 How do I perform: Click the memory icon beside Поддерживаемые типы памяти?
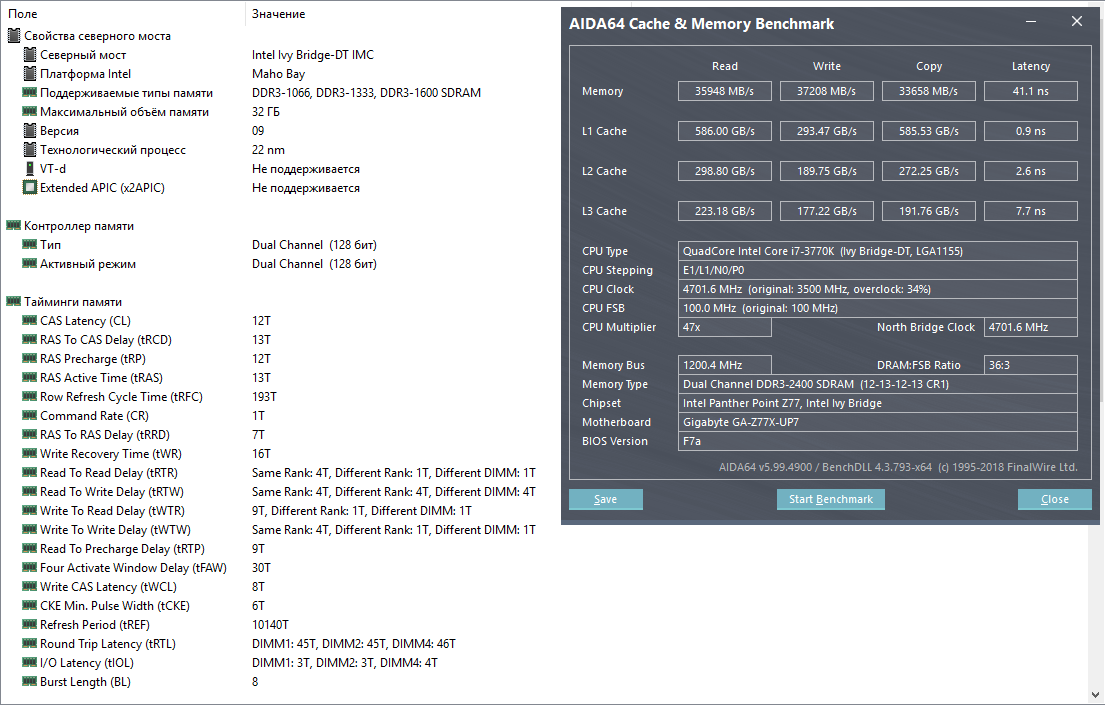[30, 92]
